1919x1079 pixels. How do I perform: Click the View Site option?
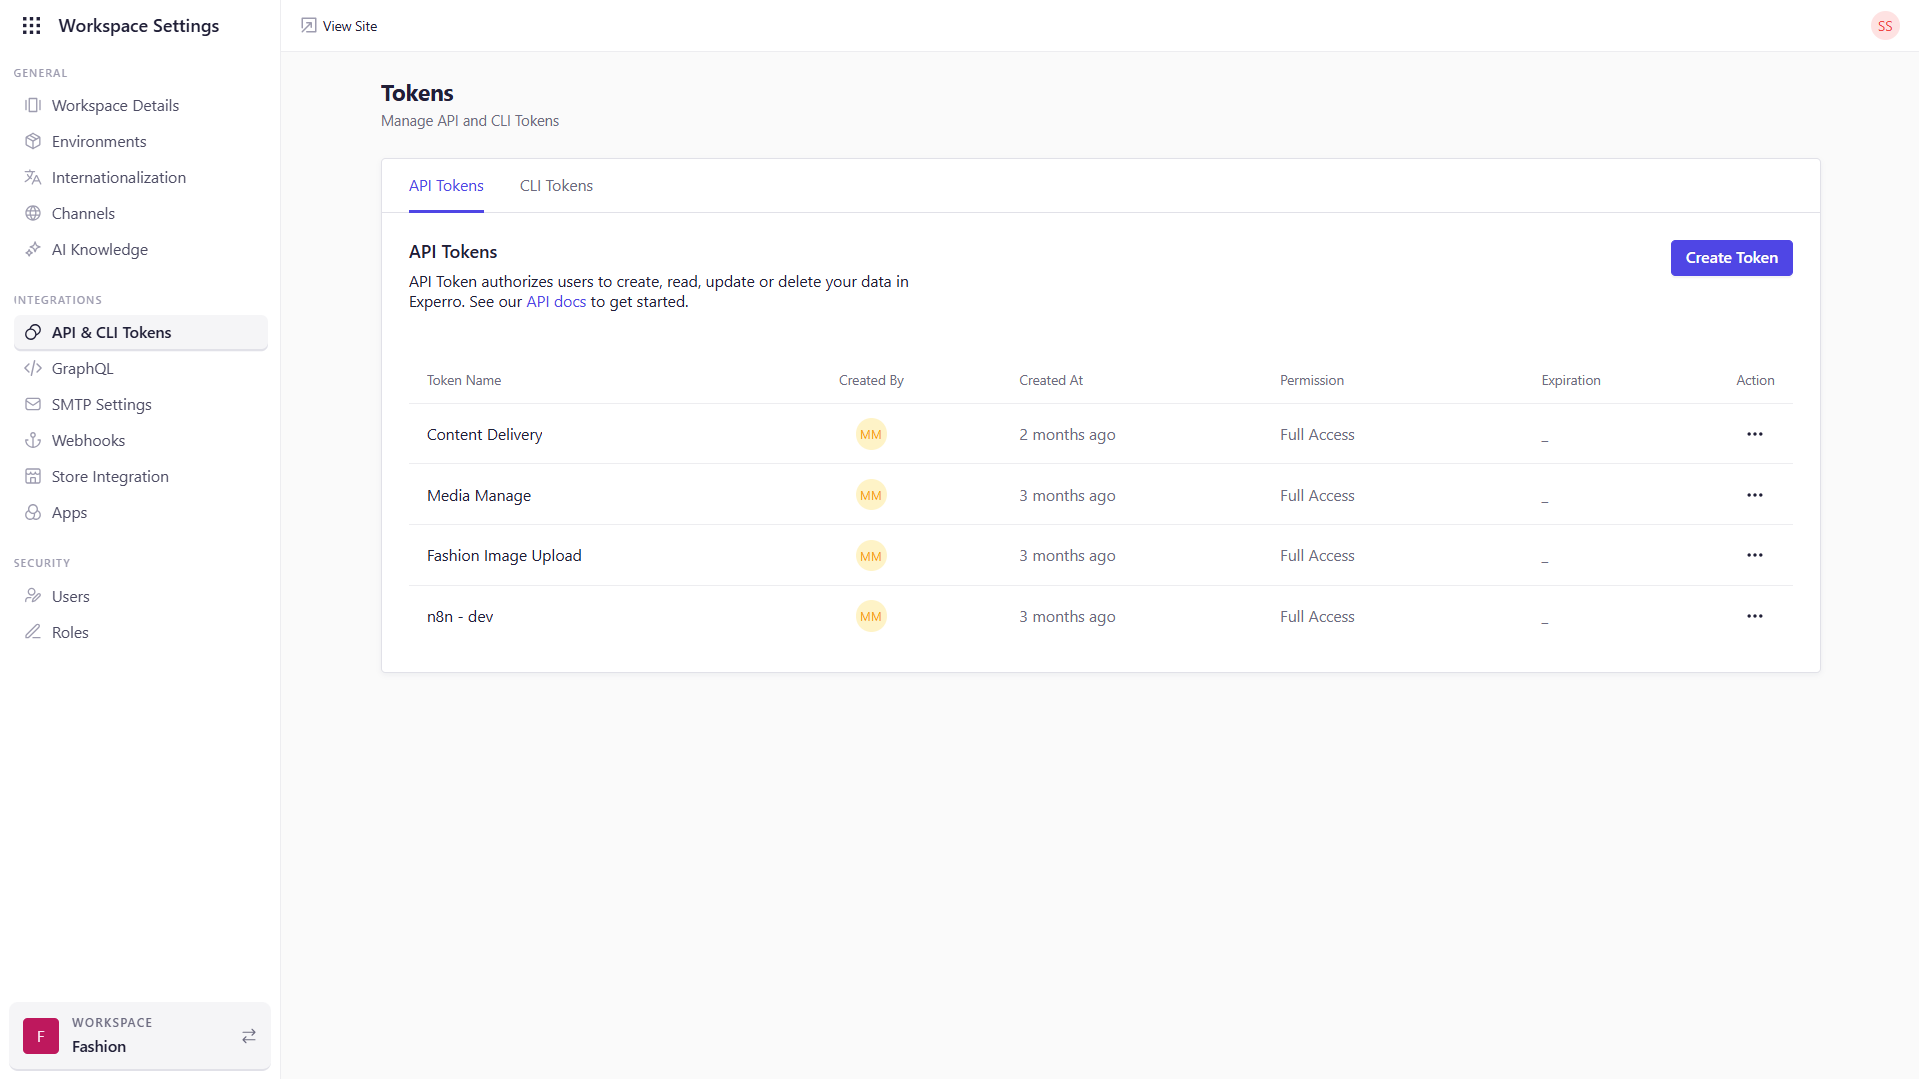pos(339,25)
